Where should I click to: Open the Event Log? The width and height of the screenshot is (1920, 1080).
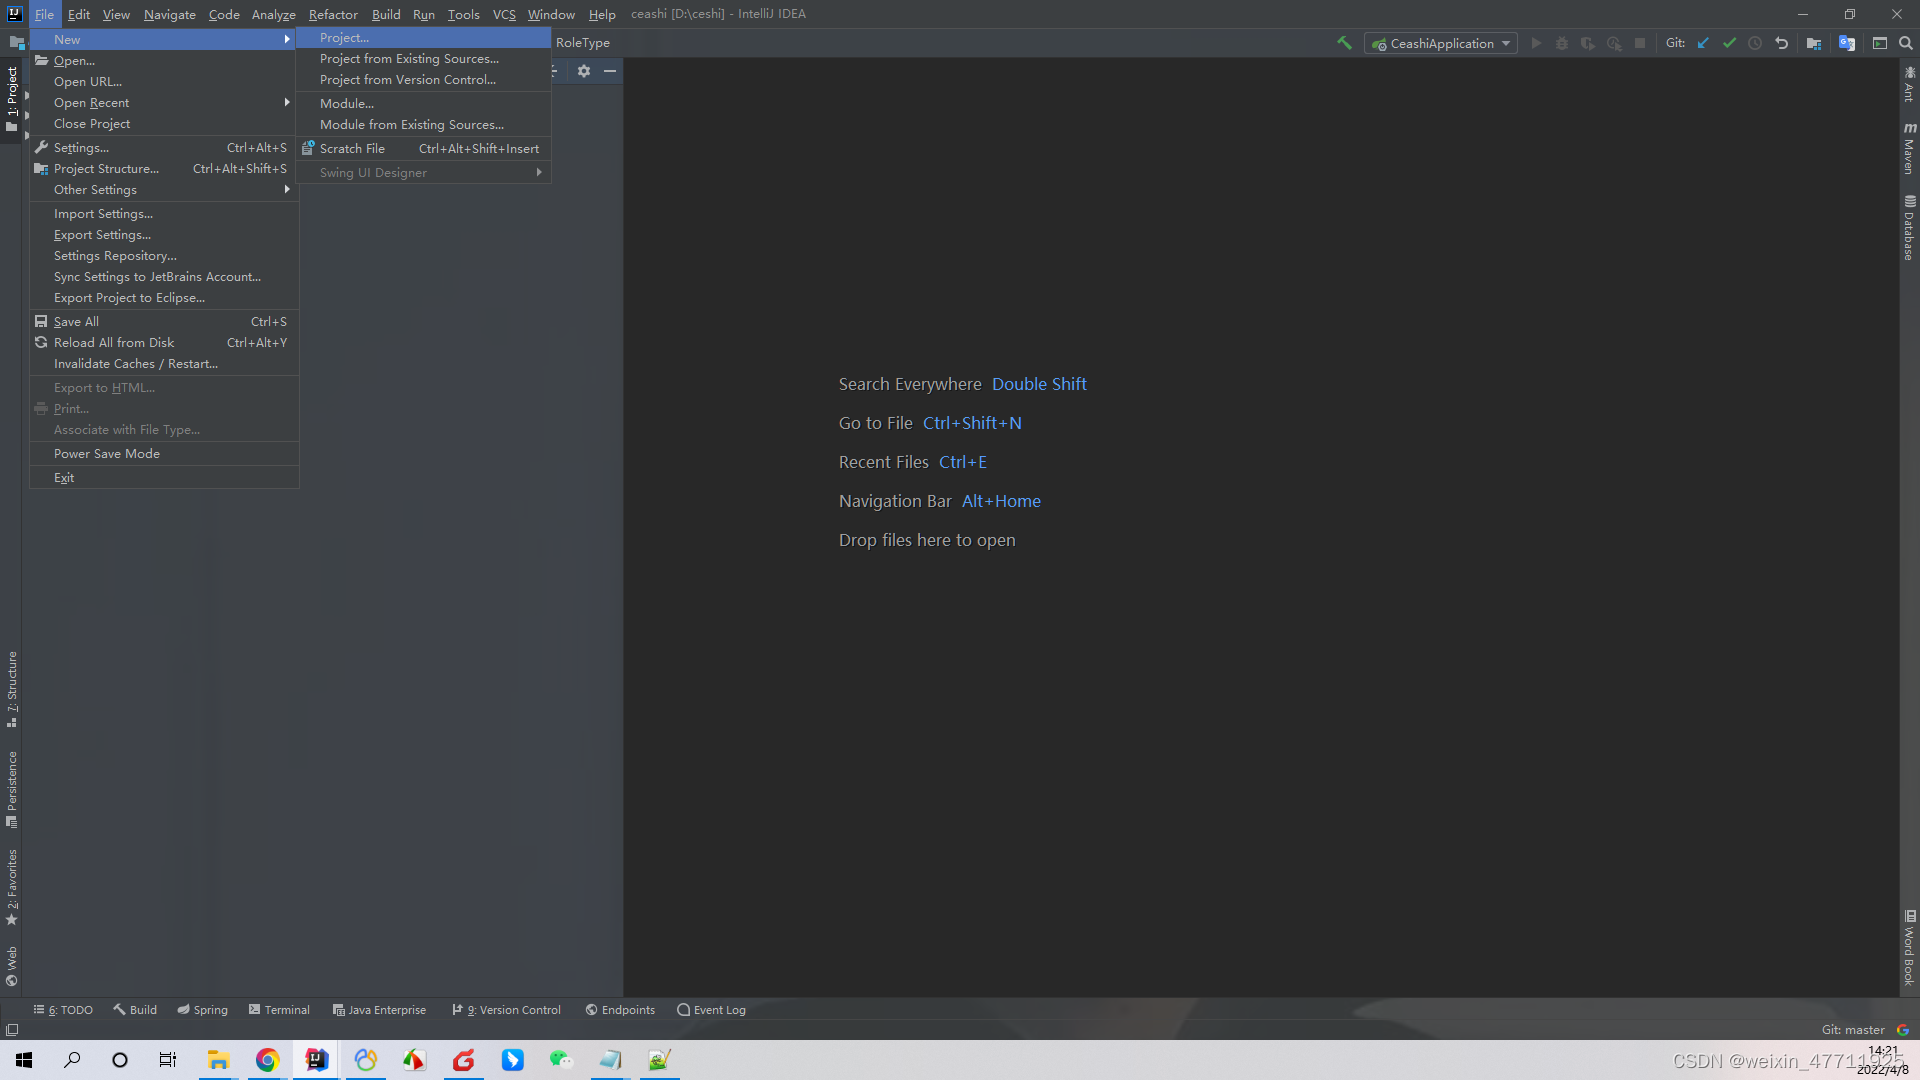pos(711,1010)
